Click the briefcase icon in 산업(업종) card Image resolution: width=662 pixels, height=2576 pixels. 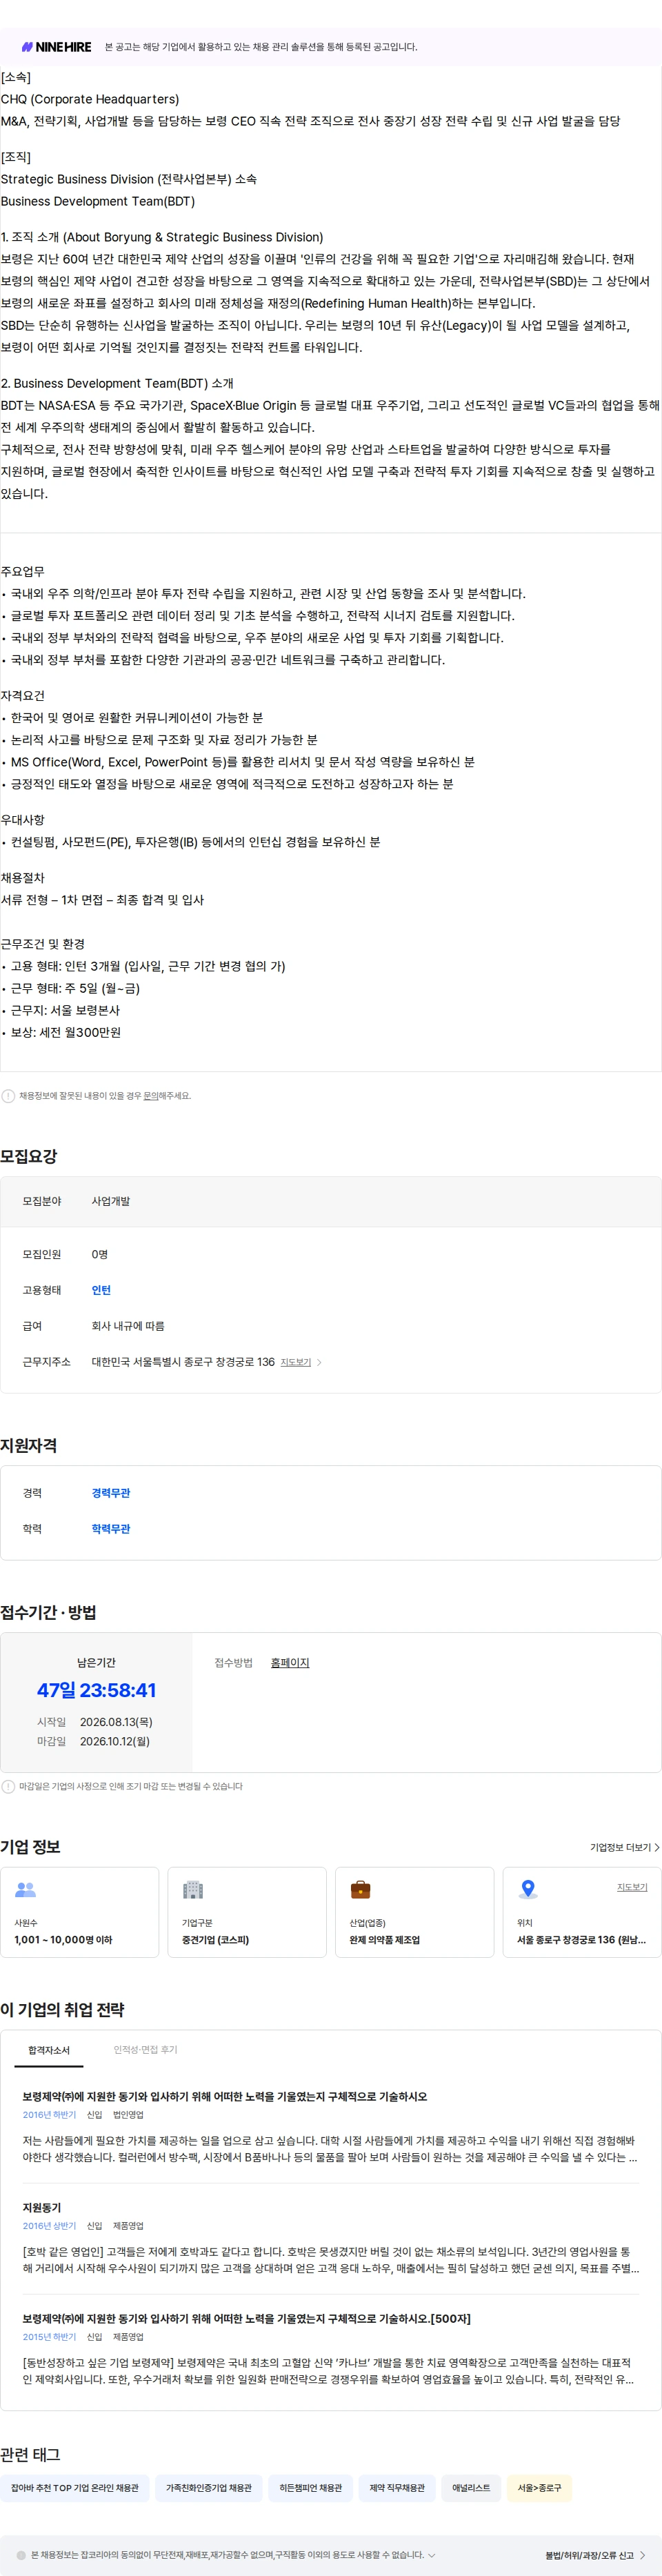click(x=361, y=1890)
